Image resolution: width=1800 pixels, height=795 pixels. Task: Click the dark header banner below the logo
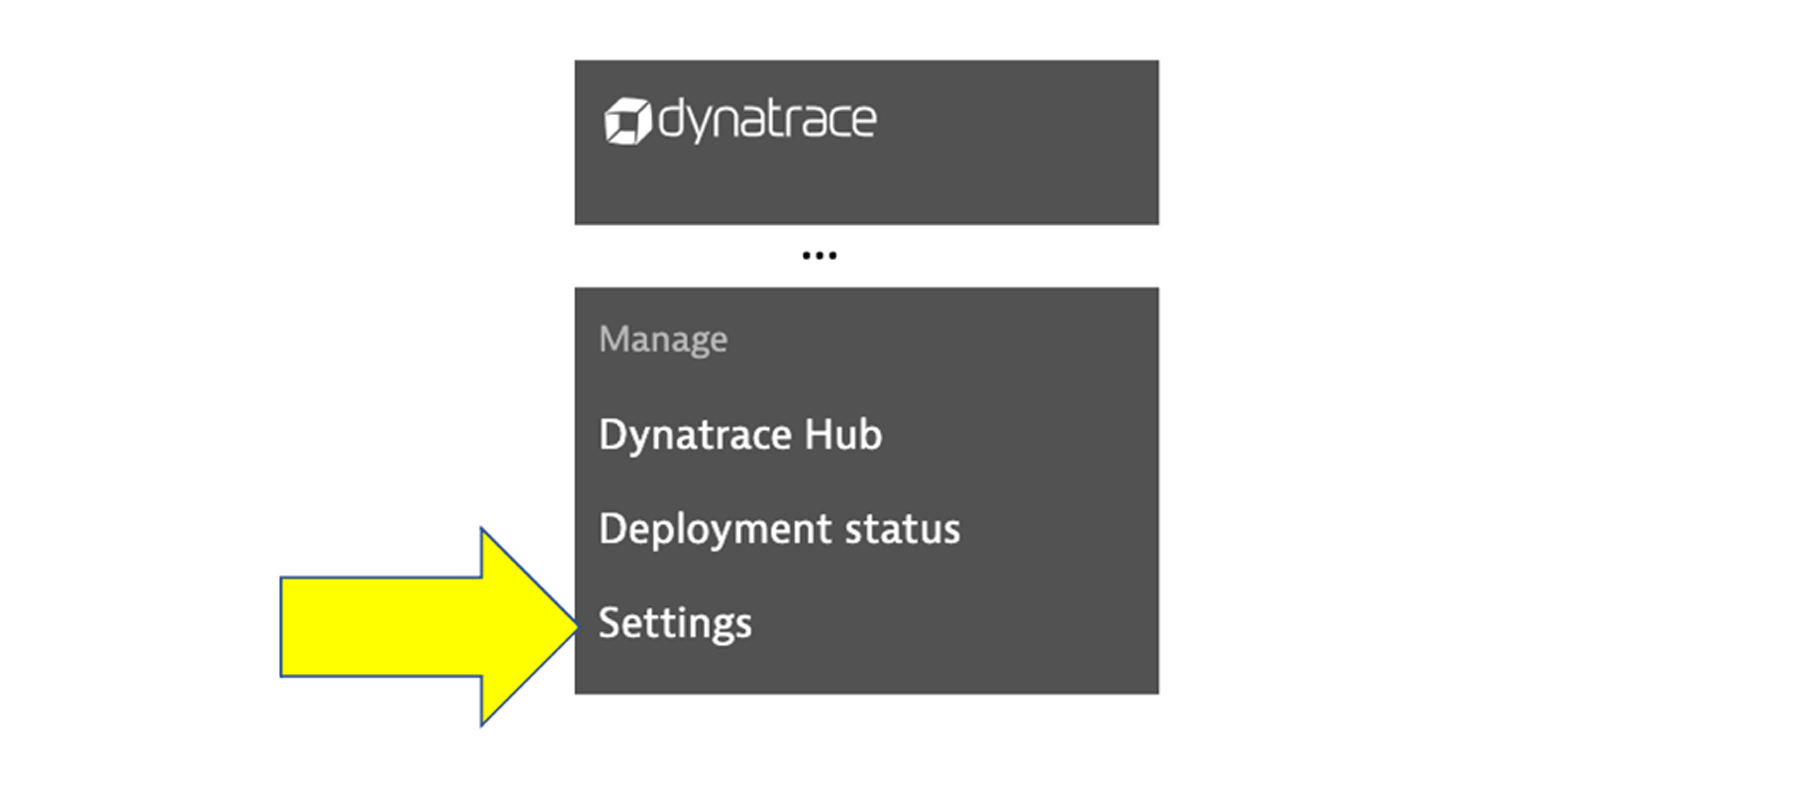point(866,190)
